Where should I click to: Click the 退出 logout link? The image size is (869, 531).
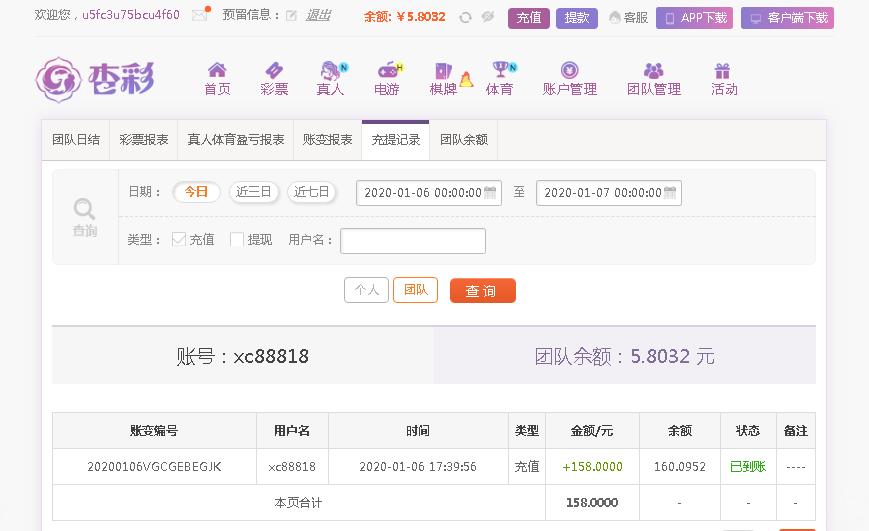tap(318, 16)
